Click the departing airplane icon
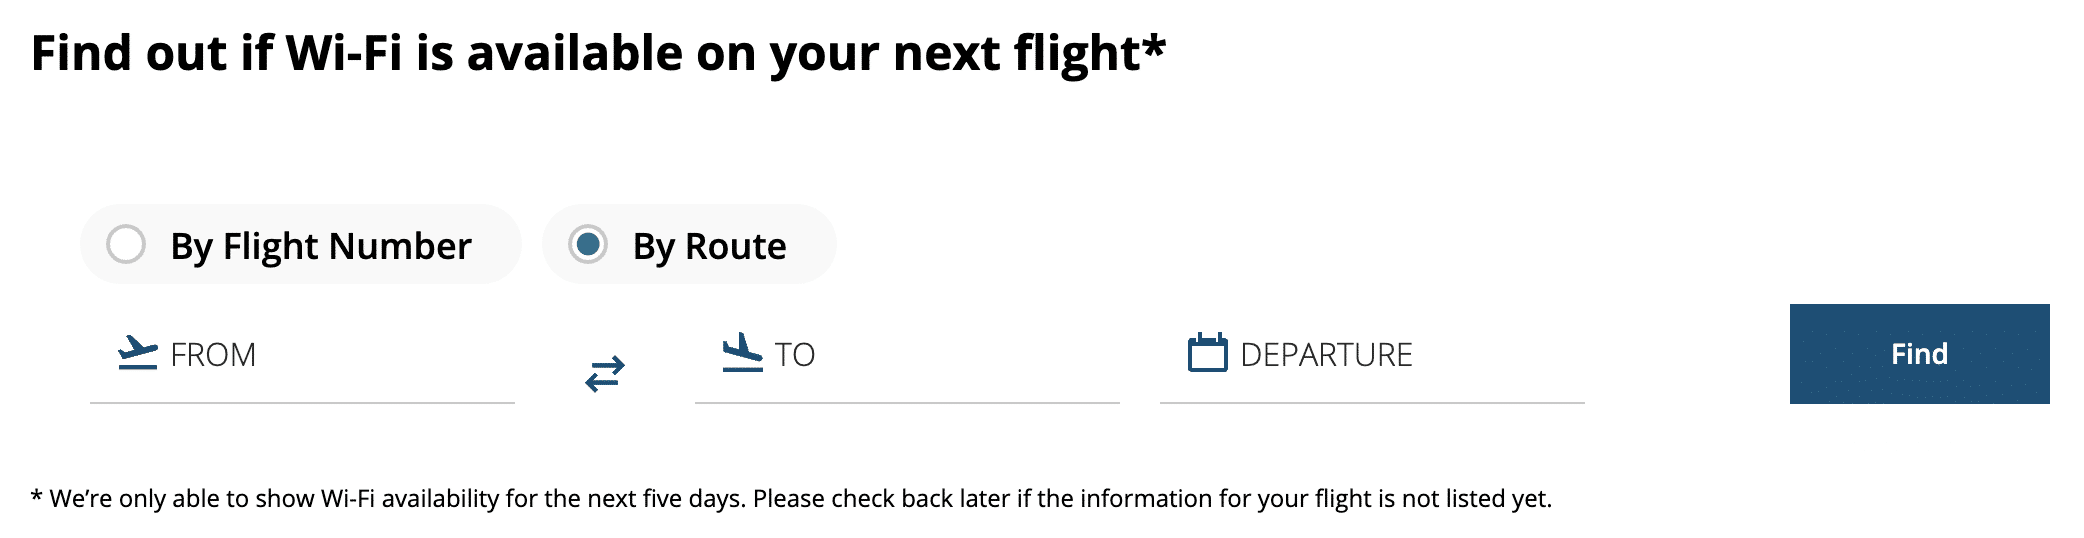Viewport: 2084px width, 538px height. [x=138, y=353]
